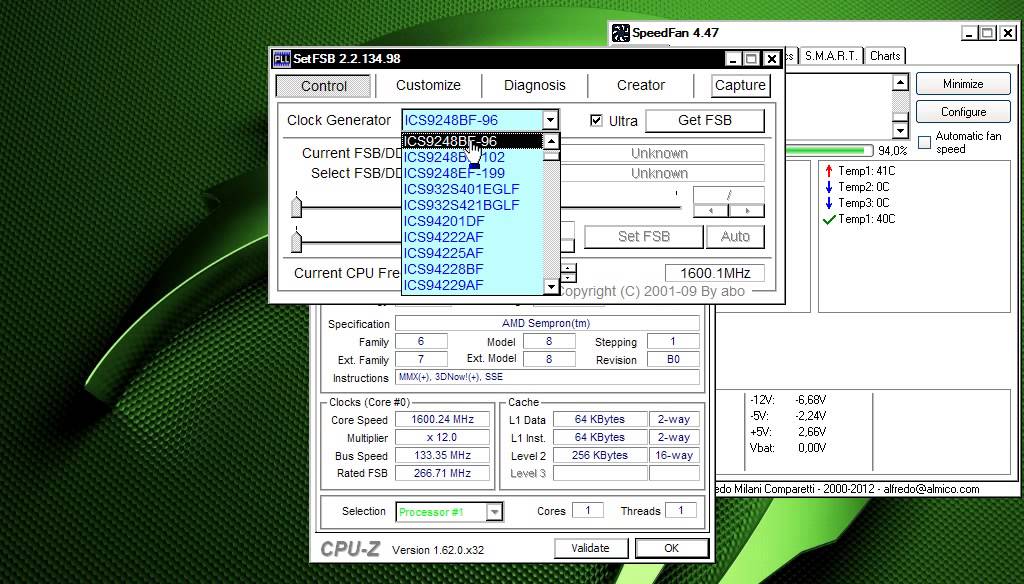Open the Charts tab in SpeedFan
This screenshot has width=1024, height=584.
885,56
